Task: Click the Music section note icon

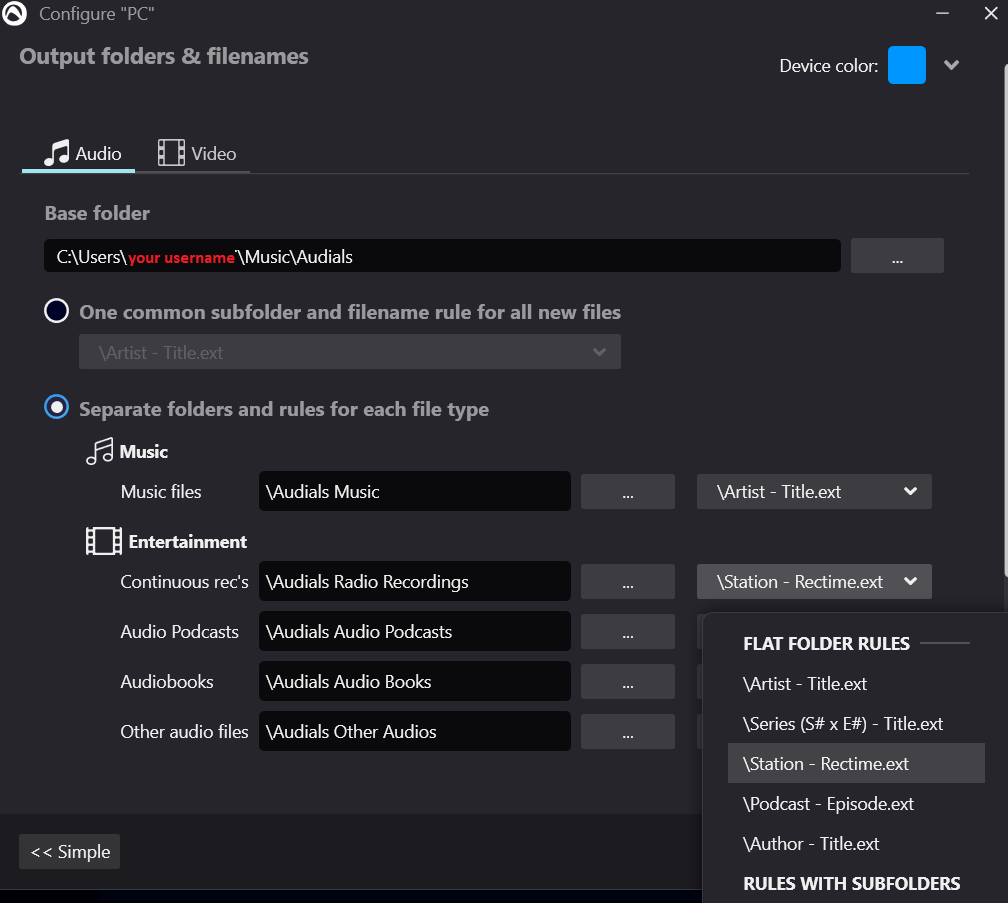Action: tap(100, 451)
